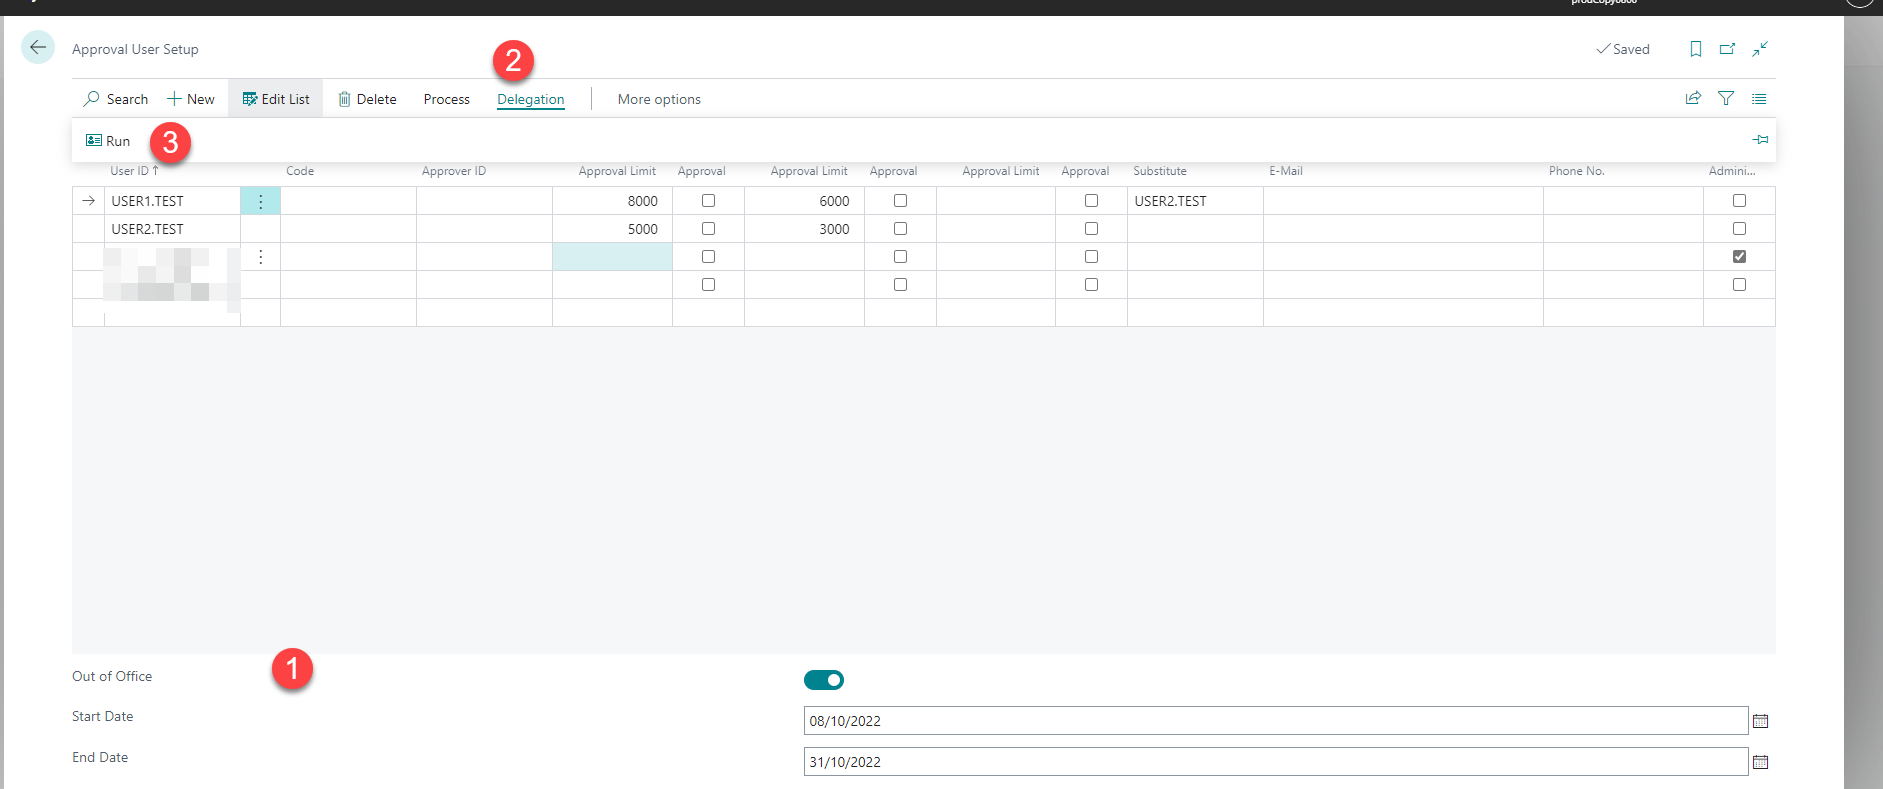The width and height of the screenshot is (1883, 789).
Task: Search the approval user list
Action: pos(116,99)
